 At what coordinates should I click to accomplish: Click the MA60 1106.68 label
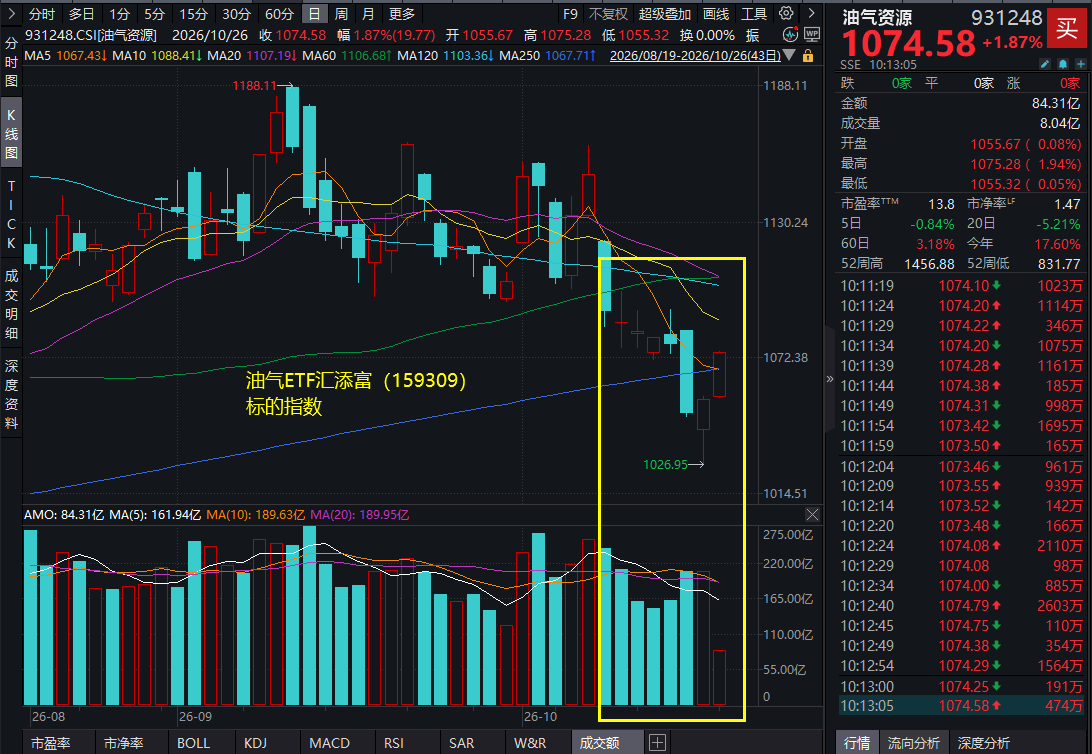[345, 55]
